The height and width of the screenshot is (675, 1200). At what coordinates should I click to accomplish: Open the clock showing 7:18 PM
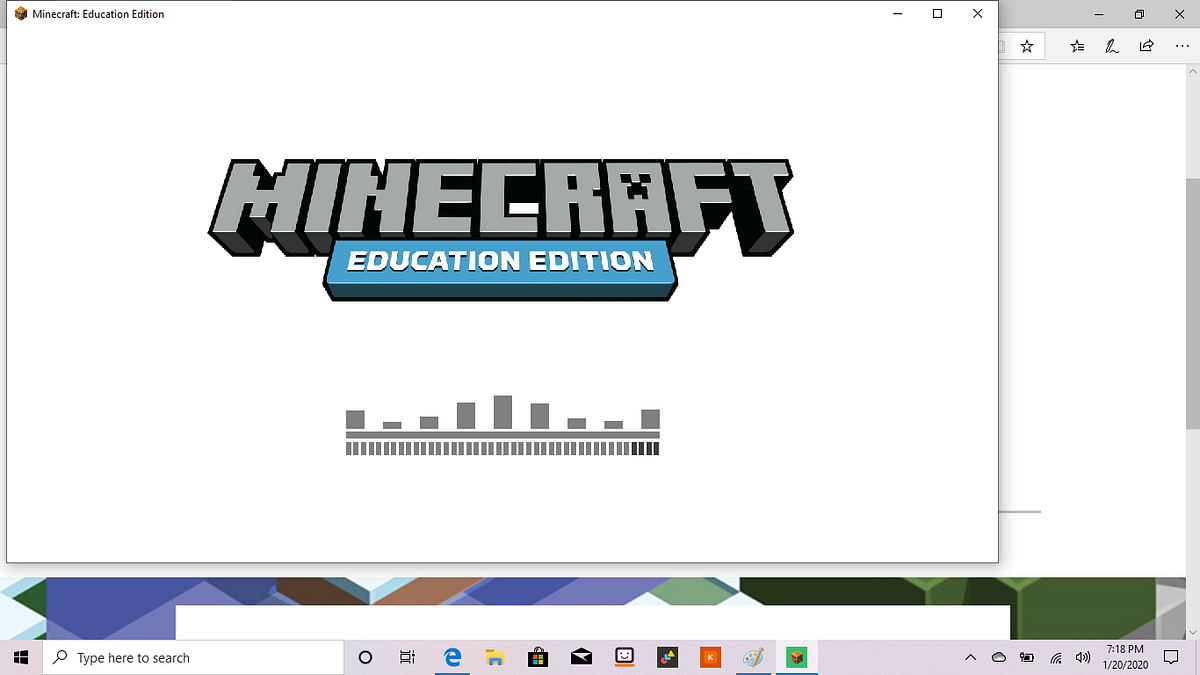click(x=1126, y=657)
